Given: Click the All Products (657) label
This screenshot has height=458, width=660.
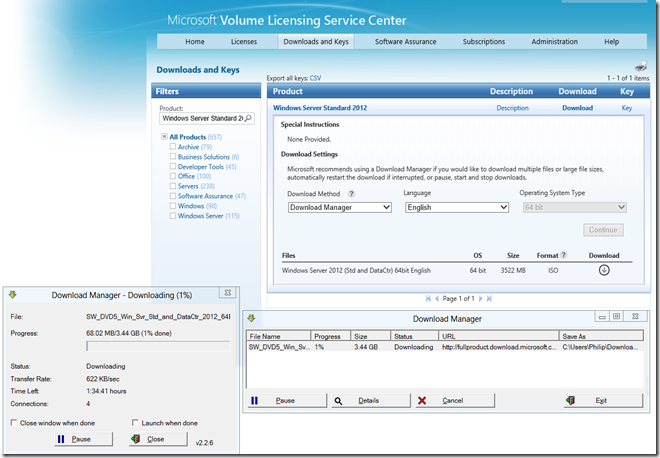Looking at the screenshot, I should point(195,137).
